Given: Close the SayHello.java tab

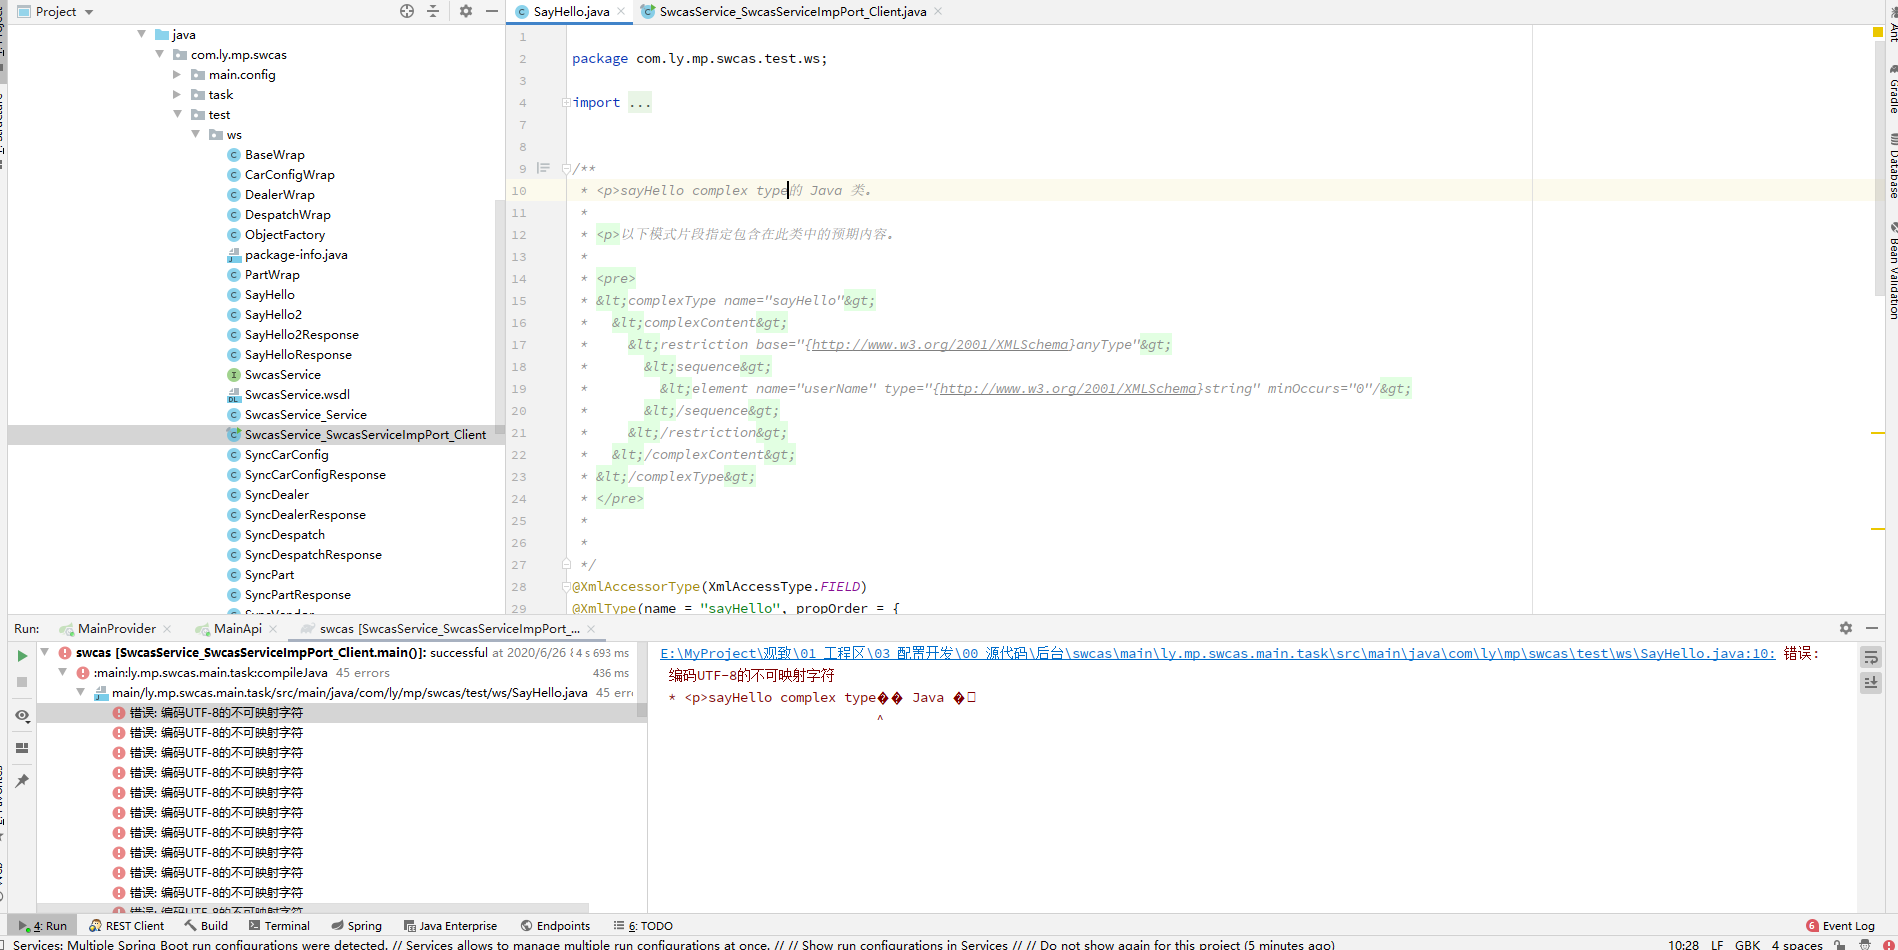Looking at the screenshot, I should [621, 12].
